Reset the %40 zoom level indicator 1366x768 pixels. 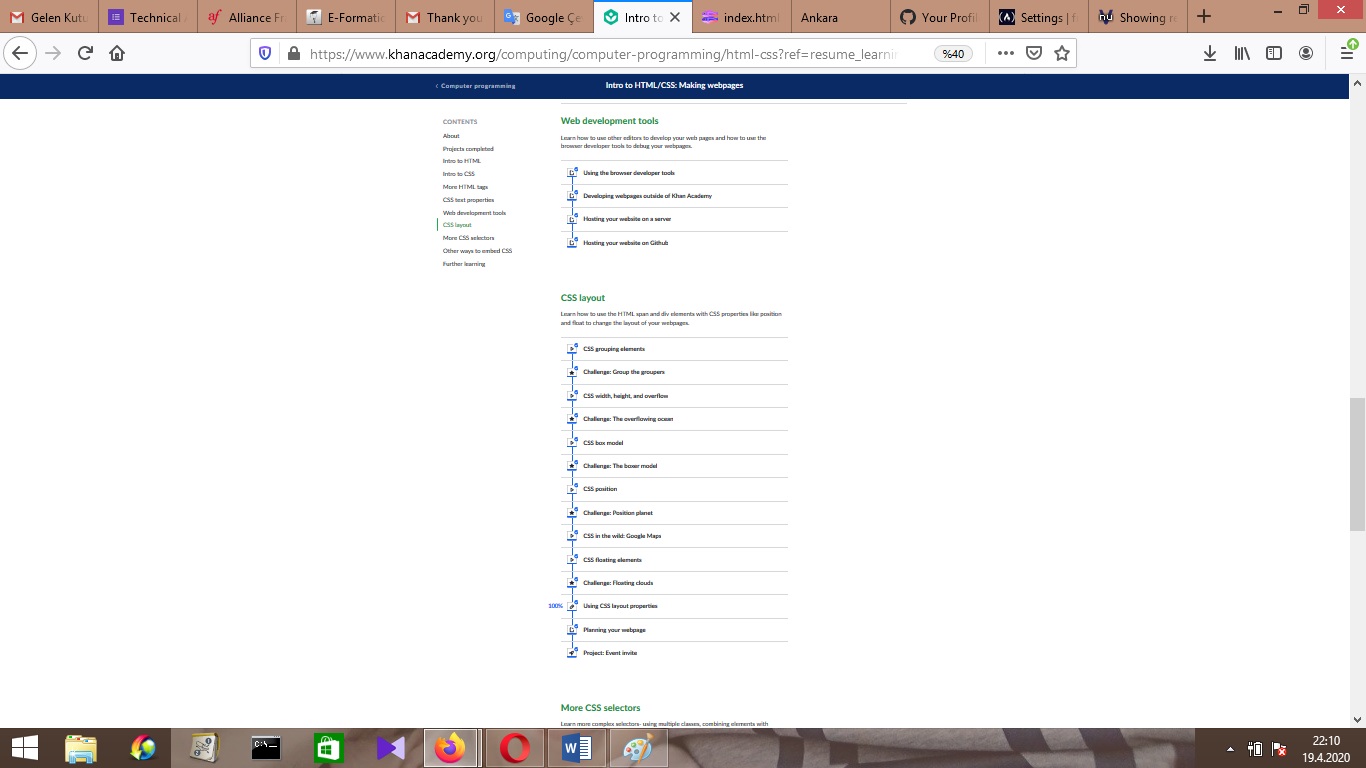tap(953, 53)
